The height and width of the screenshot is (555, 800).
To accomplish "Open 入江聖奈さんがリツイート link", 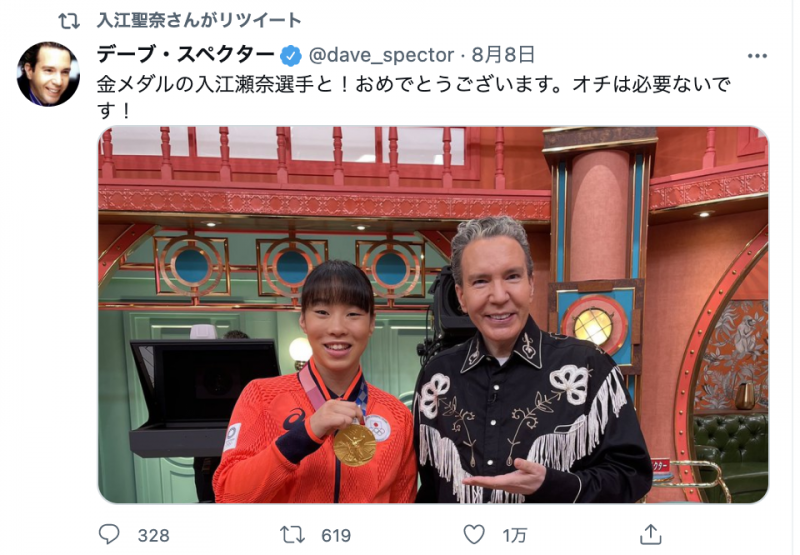I will pos(199,20).
